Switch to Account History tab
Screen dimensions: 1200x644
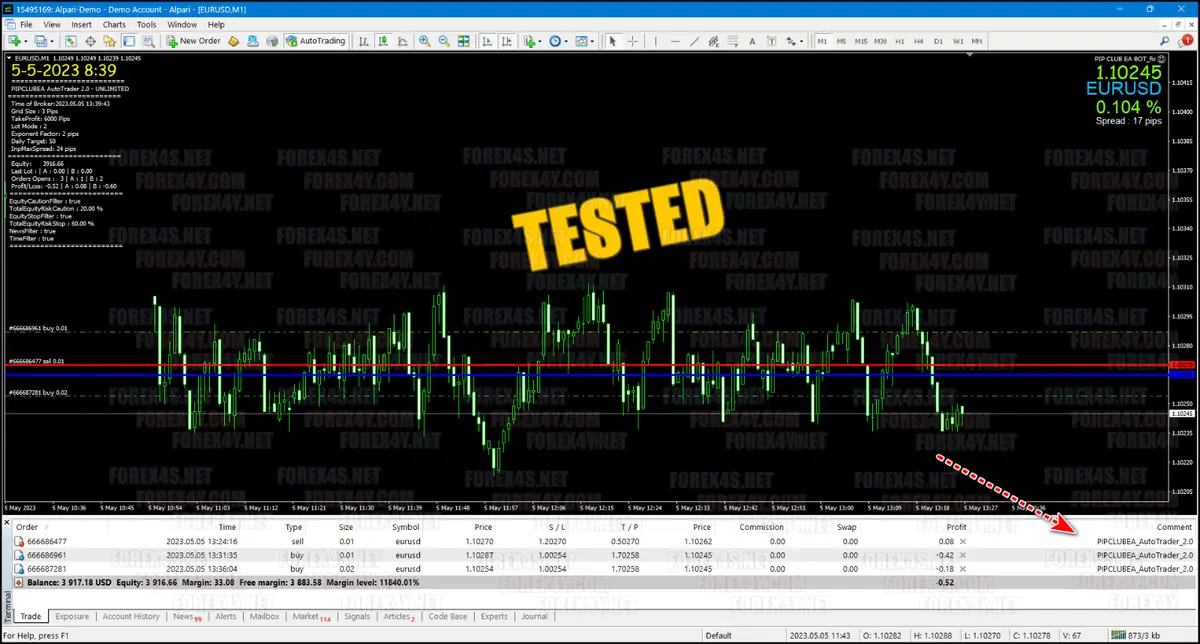click(x=131, y=617)
